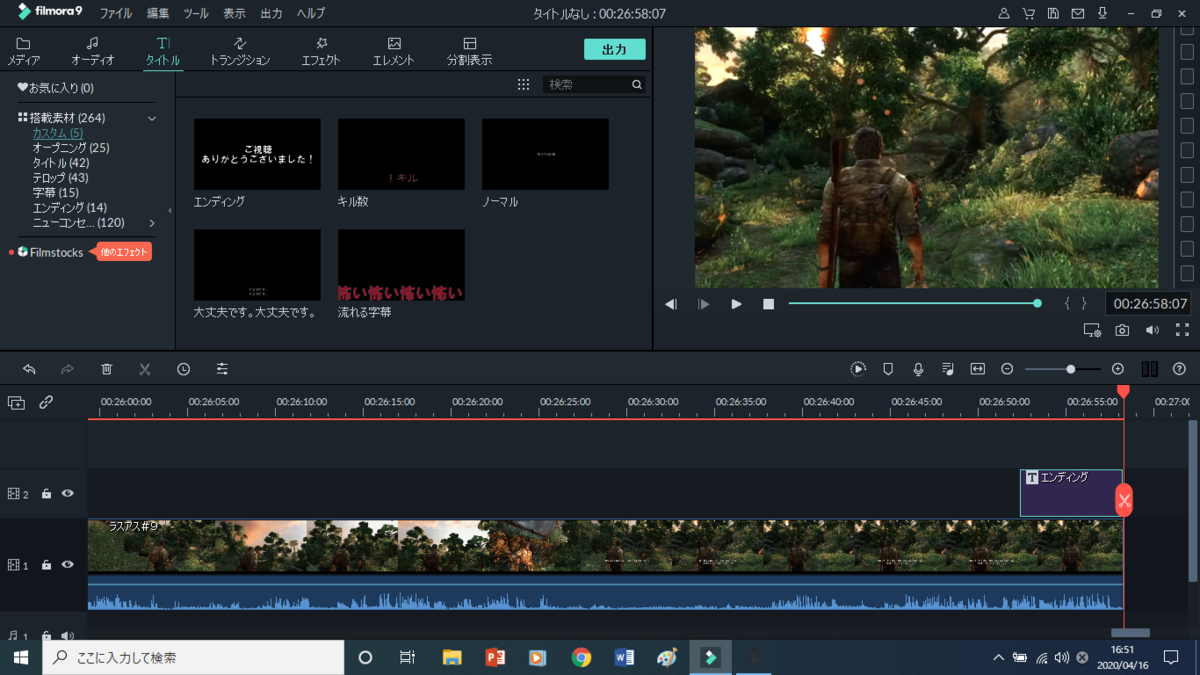The height and width of the screenshot is (675, 1200).
Task: Select the キル数 title thumbnail
Action: (x=401, y=154)
